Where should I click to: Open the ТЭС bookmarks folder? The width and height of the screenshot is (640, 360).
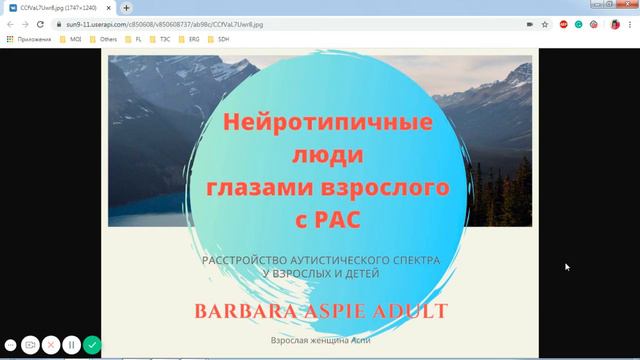(160, 39)
